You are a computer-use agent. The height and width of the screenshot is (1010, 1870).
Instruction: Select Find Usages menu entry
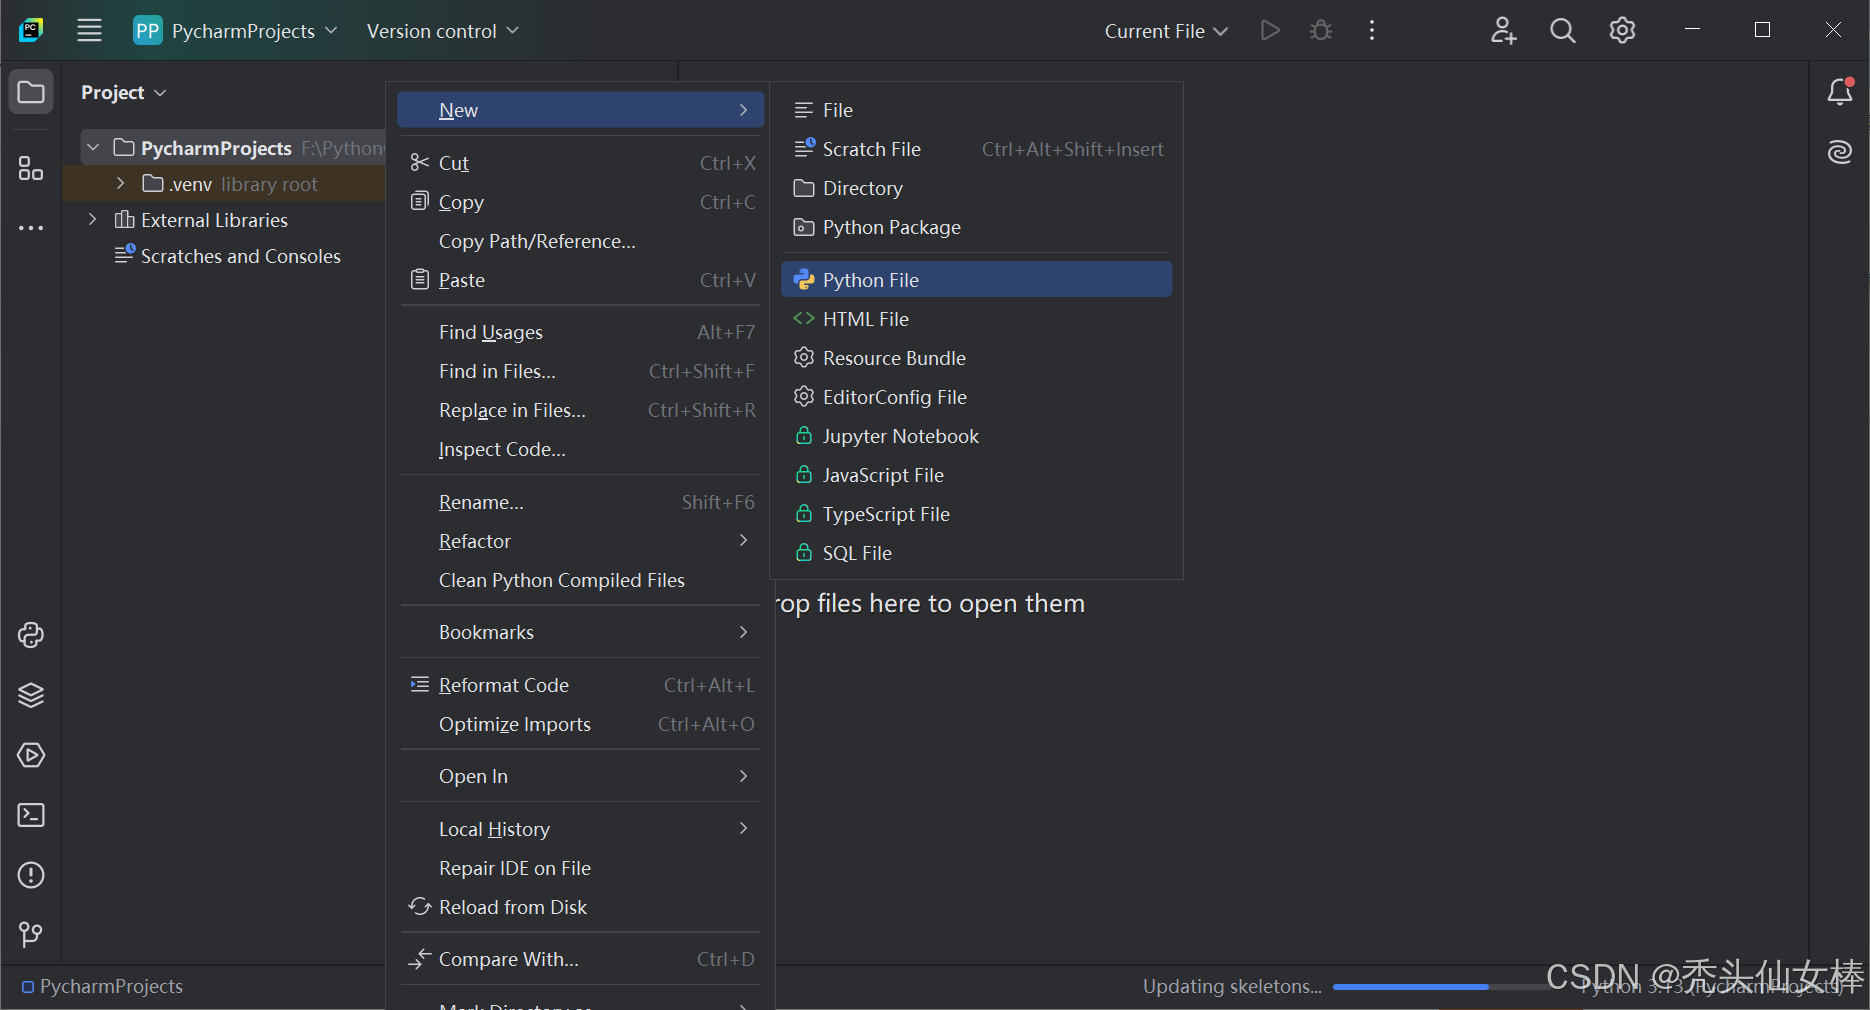pyautogui.click(x=580, y=332)
